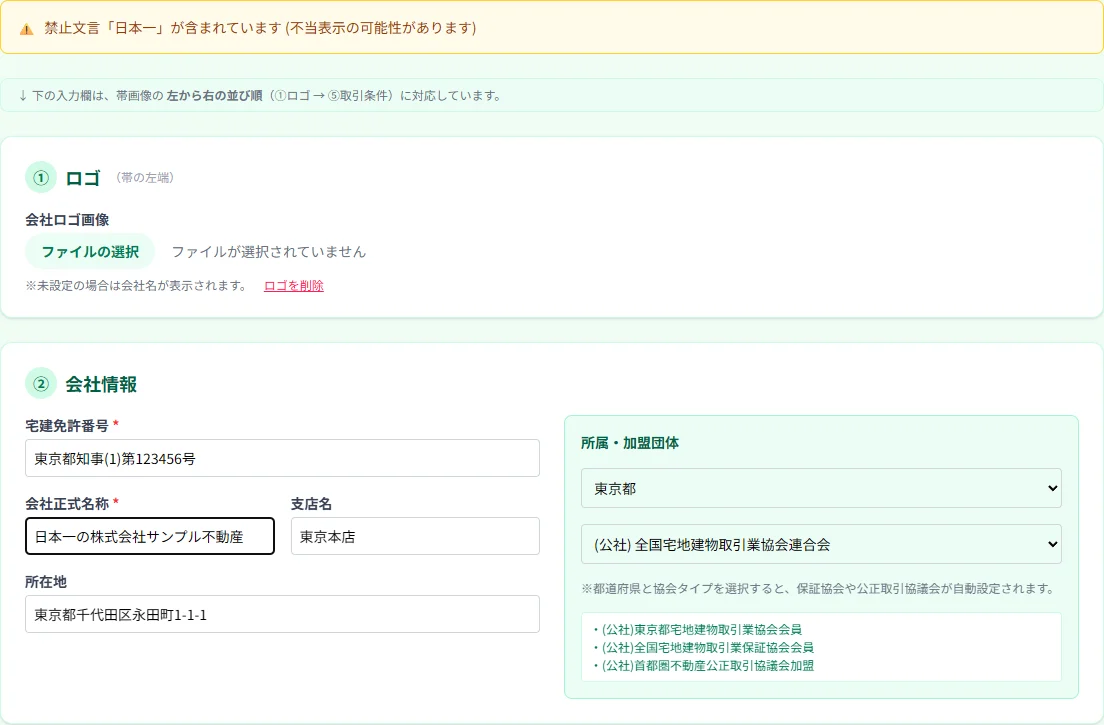1104x725 pixels.
Task: Click the (公社)東京都宅地建物取引業協会会員 line
Action: [x=697, y=629]
